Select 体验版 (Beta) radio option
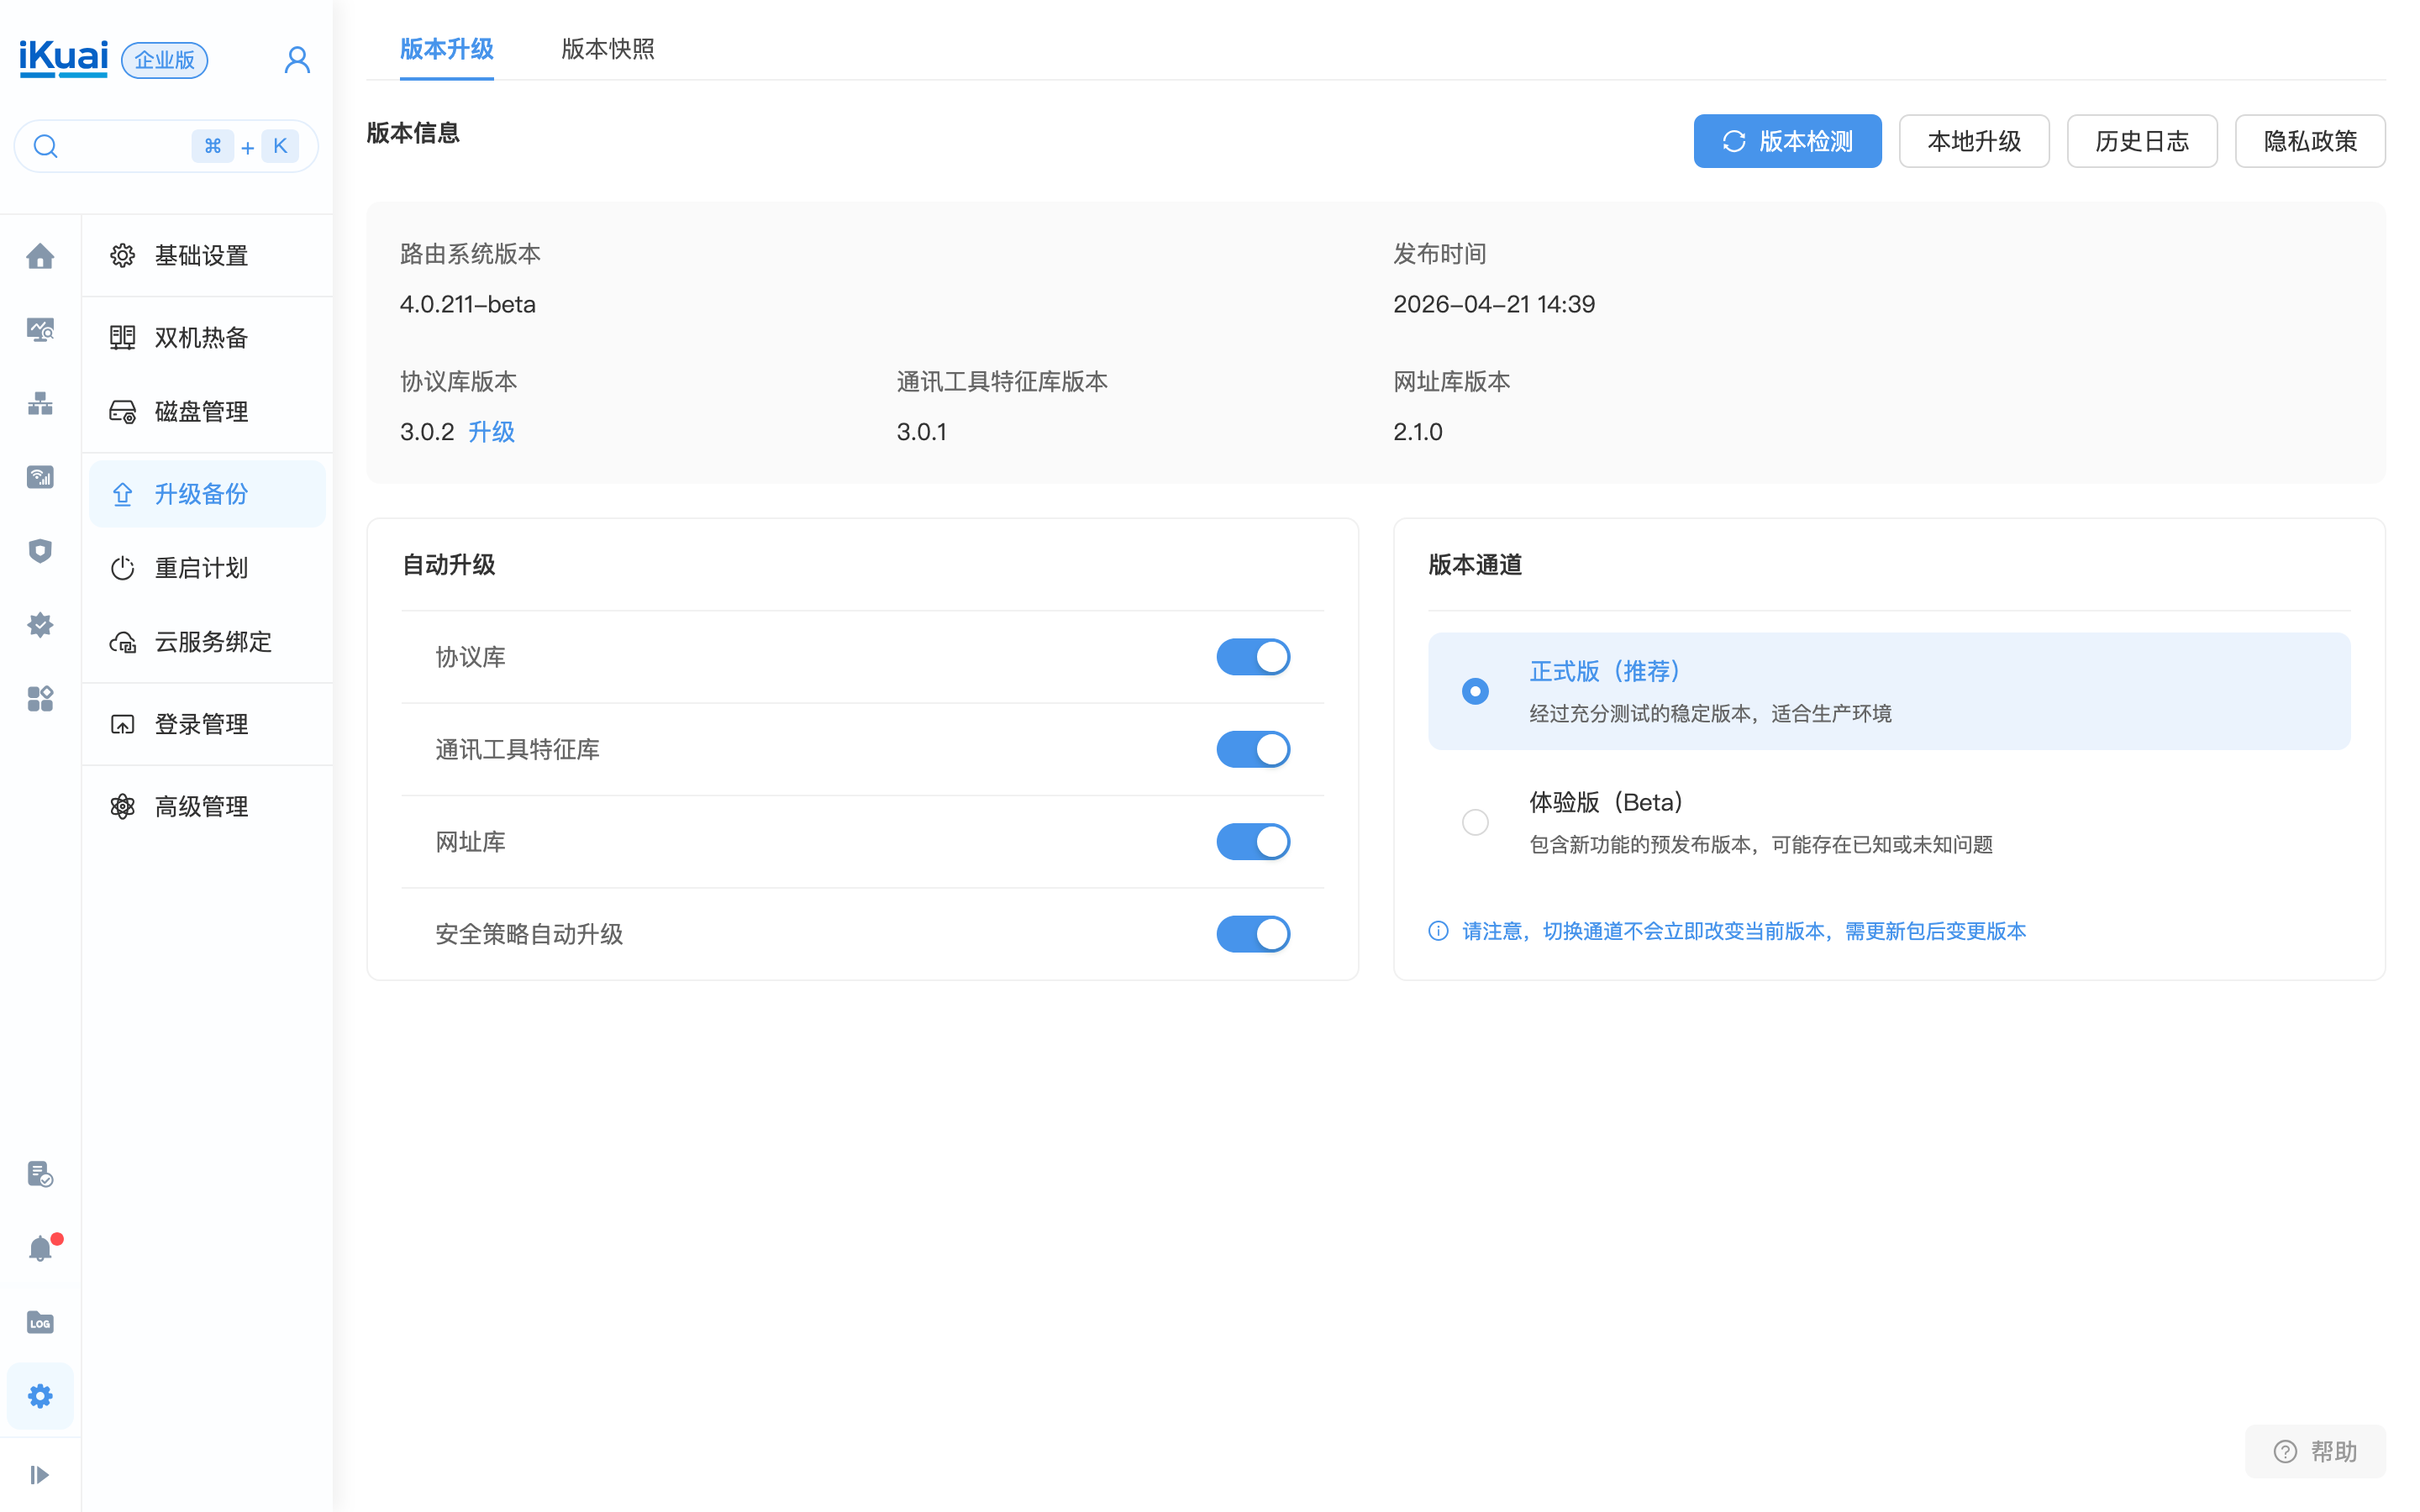 [x=1475, y=822]
